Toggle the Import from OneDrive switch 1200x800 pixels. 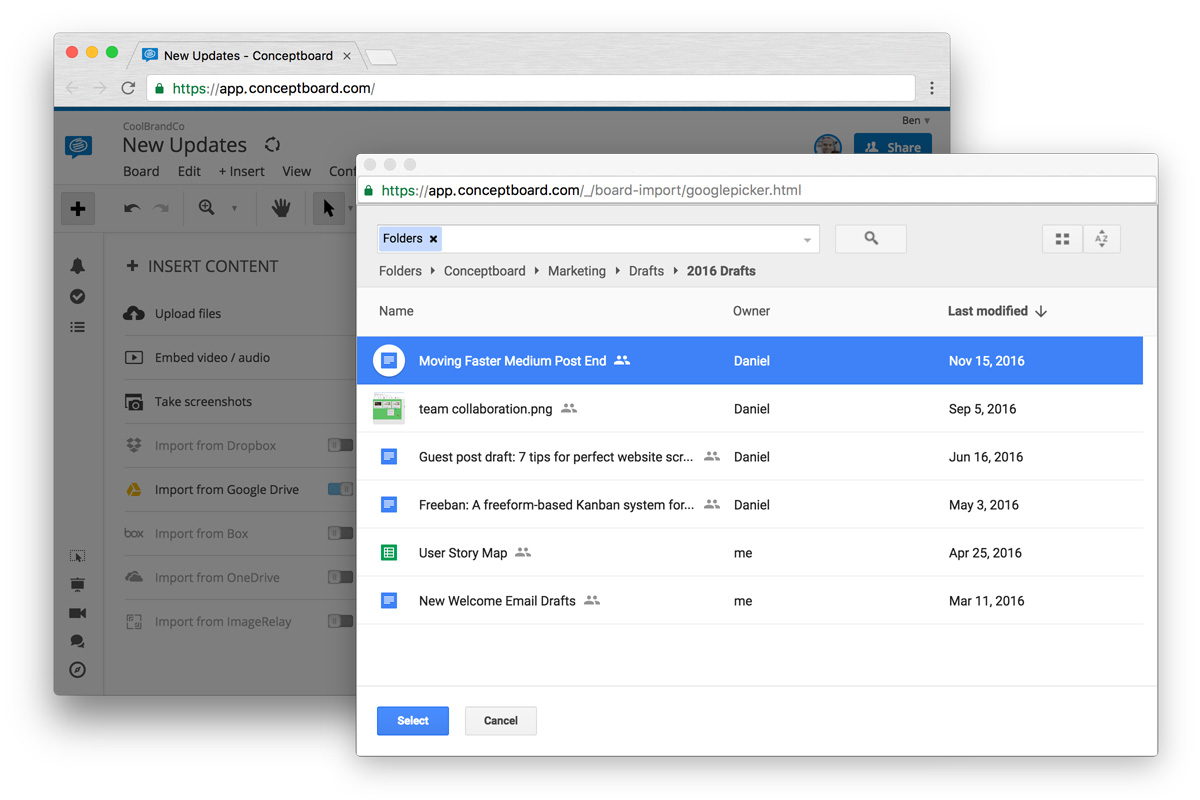341,577
